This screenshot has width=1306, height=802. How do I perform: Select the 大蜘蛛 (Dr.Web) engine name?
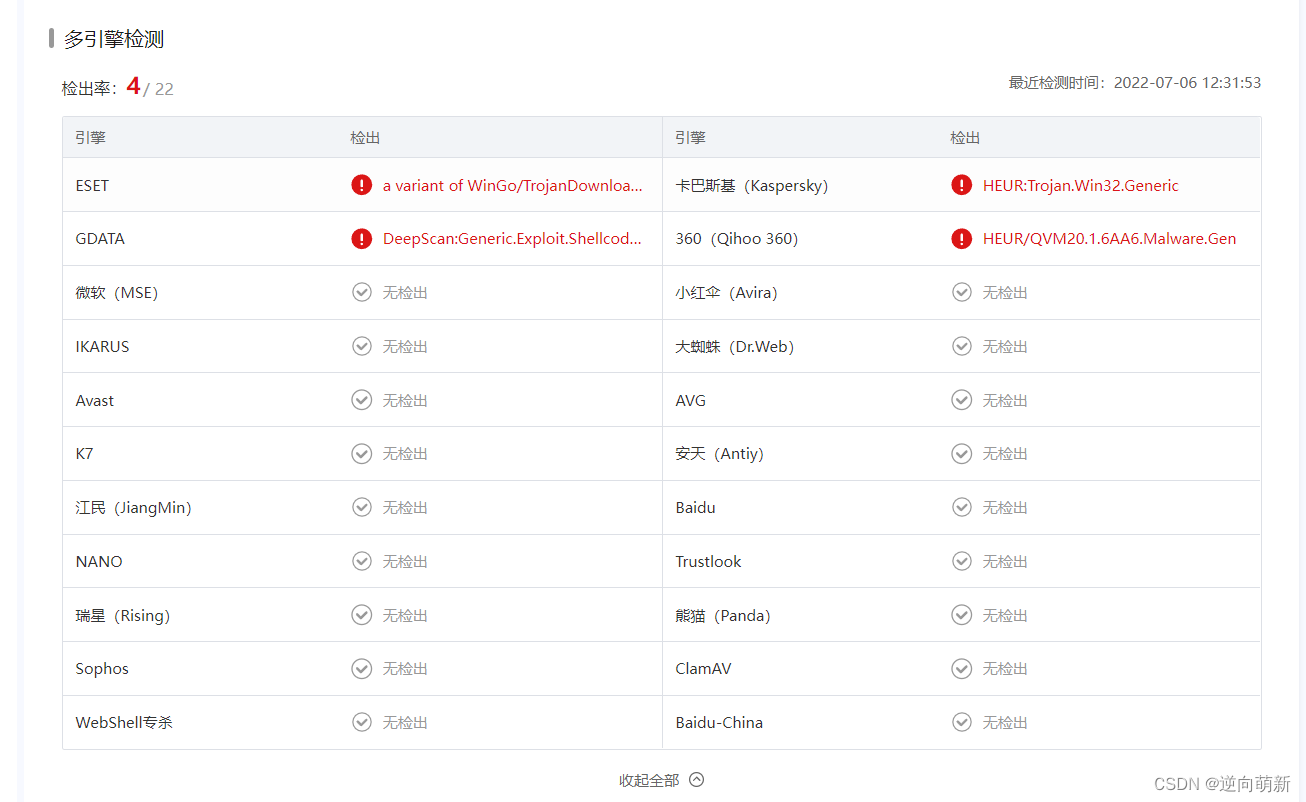pyautogui.click(x=735, y=346)
